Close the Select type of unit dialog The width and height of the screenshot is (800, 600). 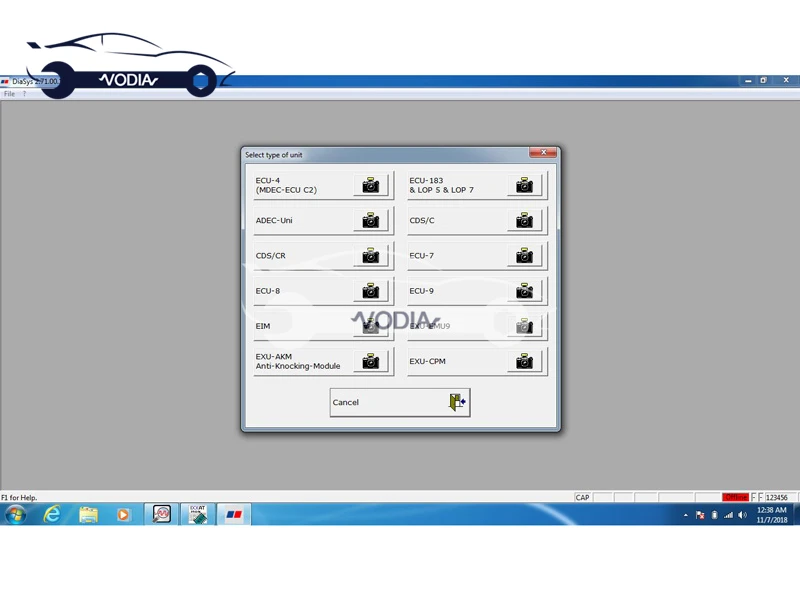(543, 153)
